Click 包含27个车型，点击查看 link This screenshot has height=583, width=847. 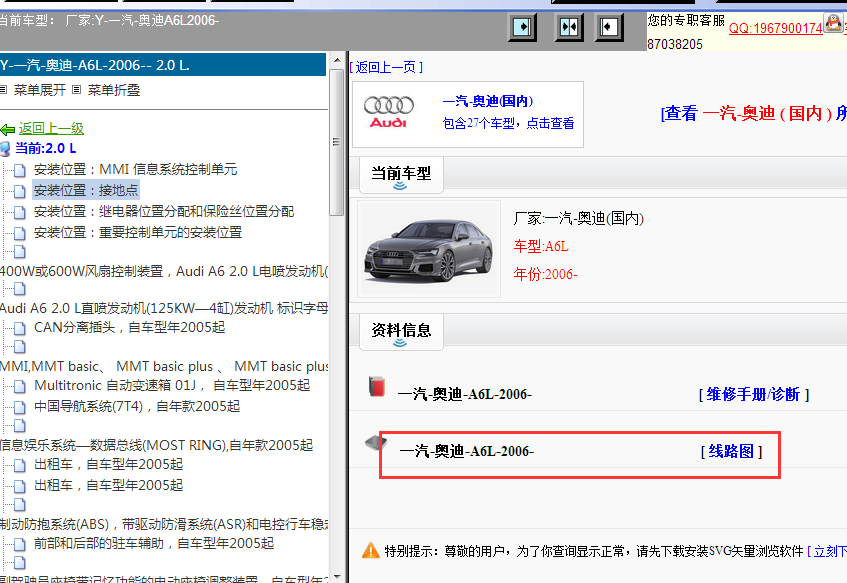[508, 124]
